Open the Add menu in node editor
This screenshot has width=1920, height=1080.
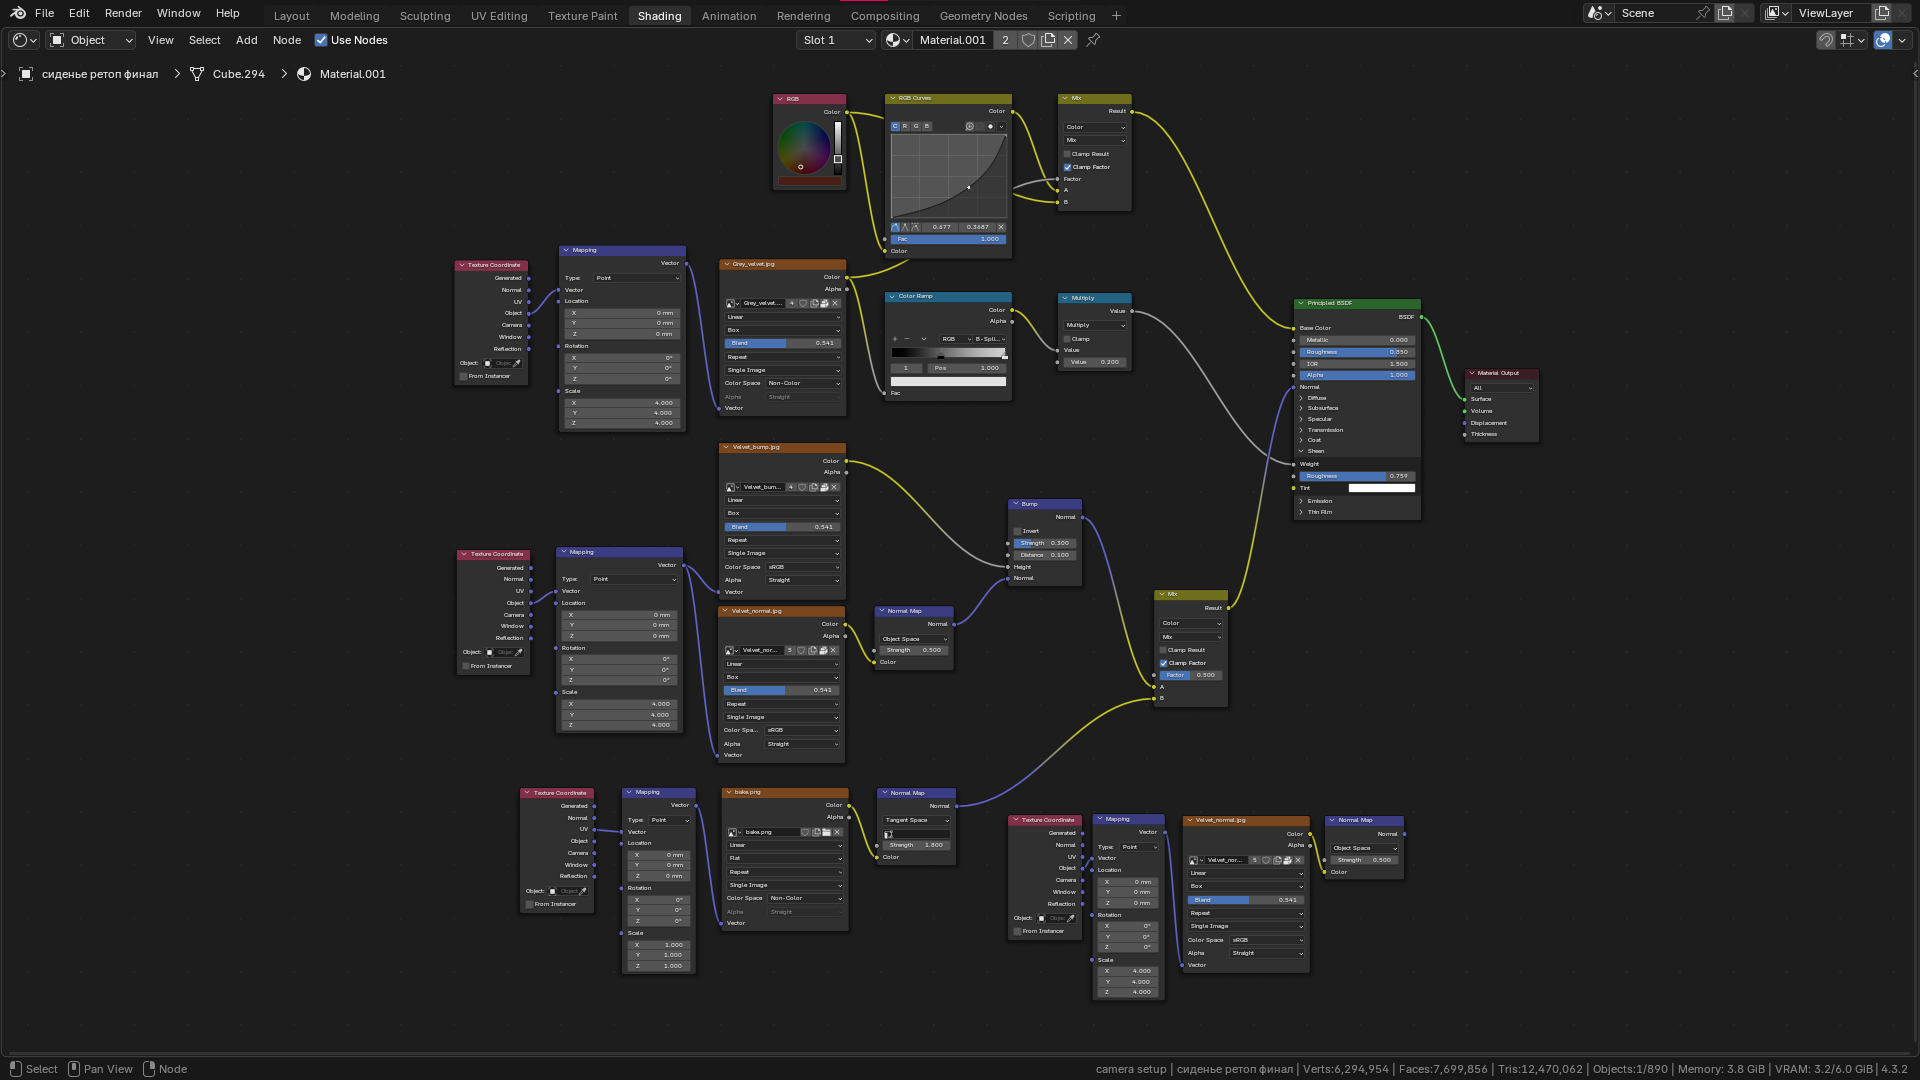[246, 40]
